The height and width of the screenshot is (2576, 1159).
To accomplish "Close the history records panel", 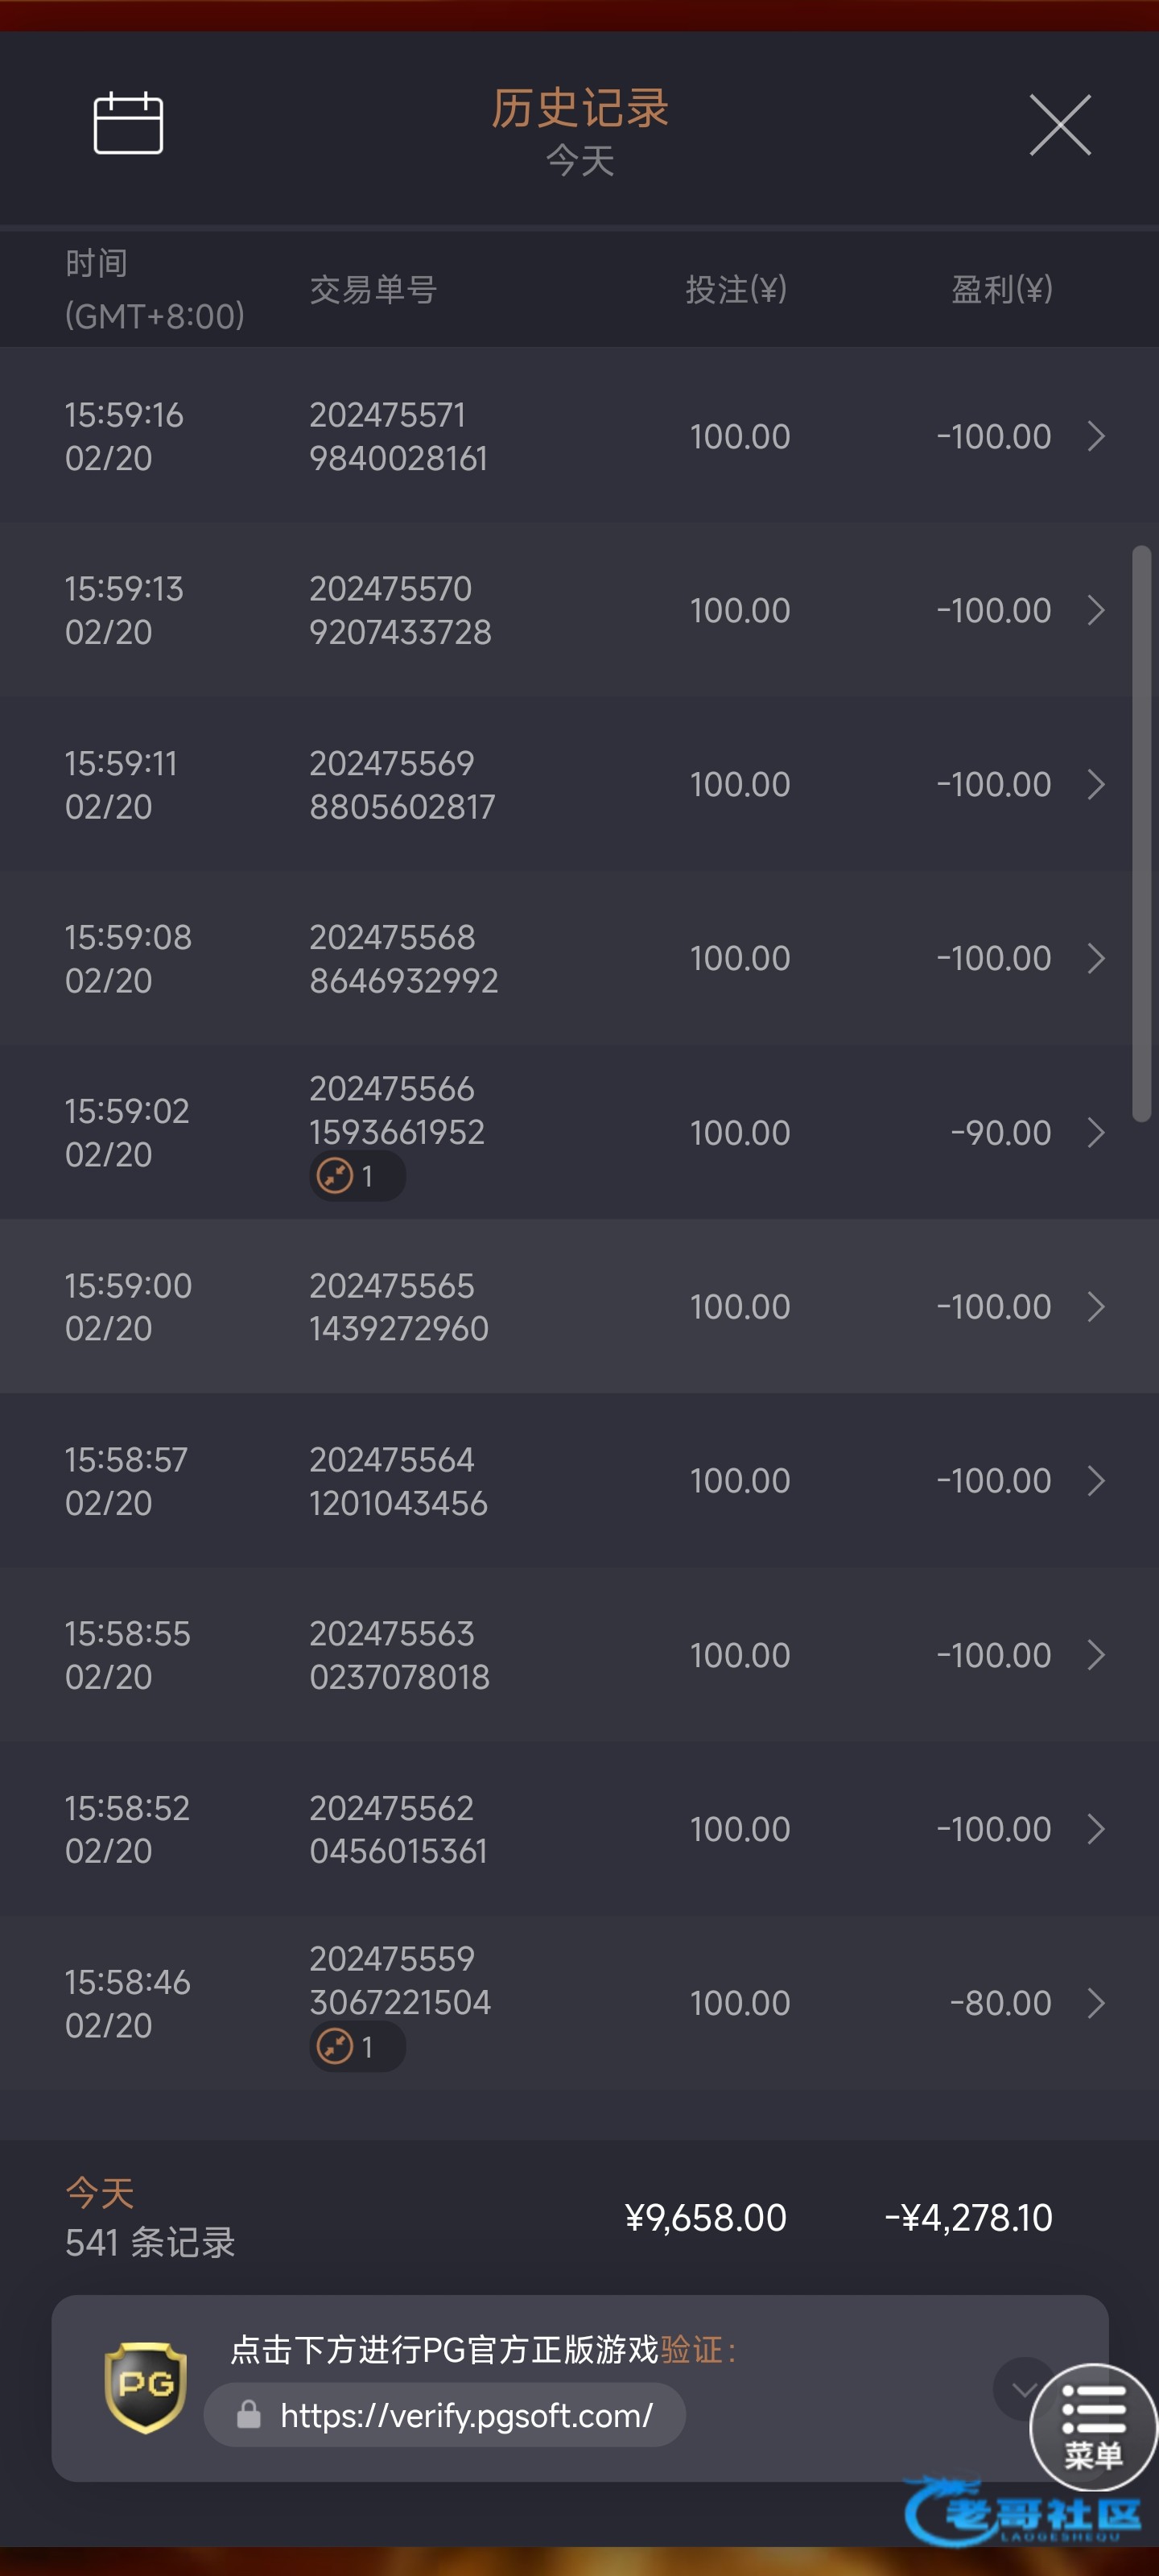I will point(1060,125).
